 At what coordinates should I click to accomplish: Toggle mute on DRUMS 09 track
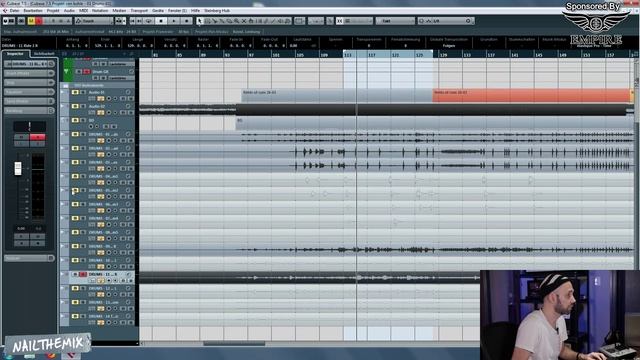(x=75, y=246)
